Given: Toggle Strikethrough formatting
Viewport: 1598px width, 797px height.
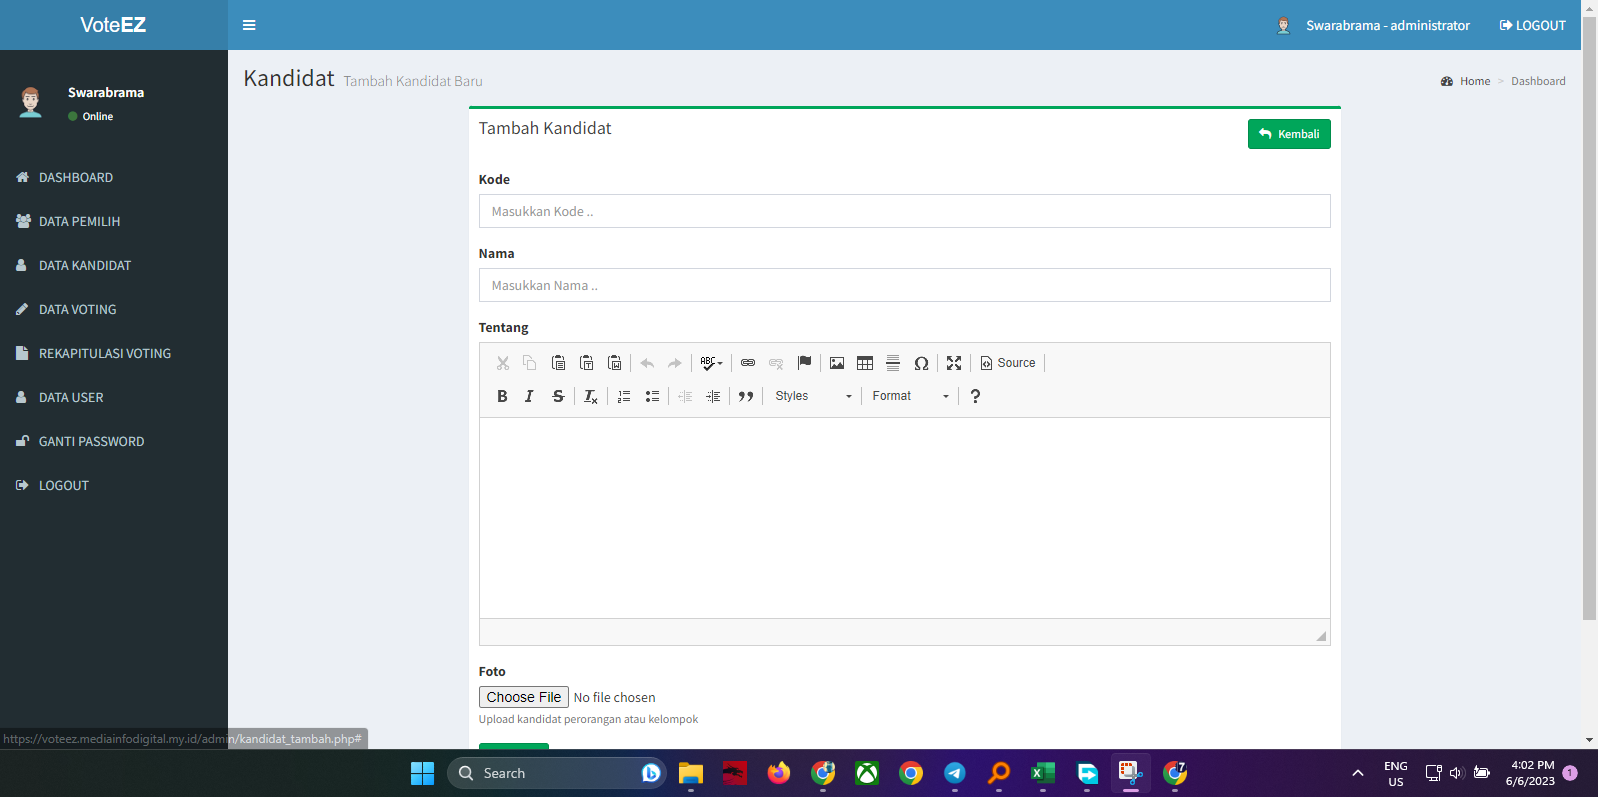Looking at the screenshot, I should [x=558, y=396].
